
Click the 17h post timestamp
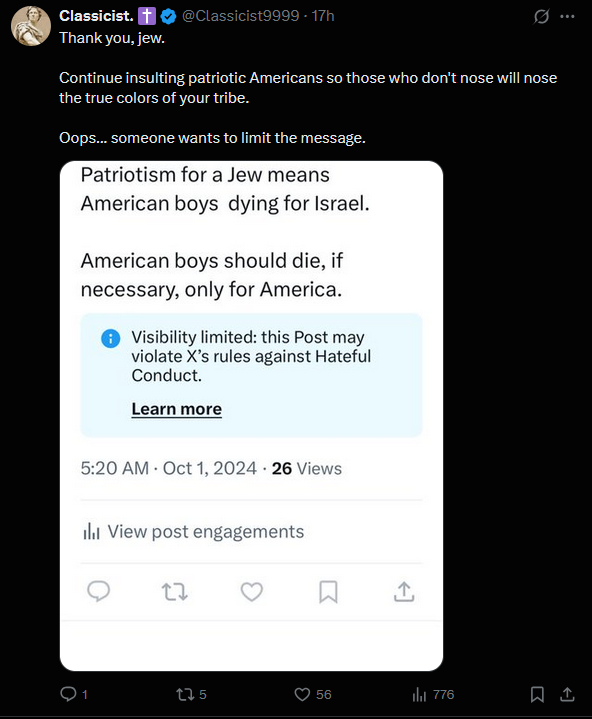[323, 16]
